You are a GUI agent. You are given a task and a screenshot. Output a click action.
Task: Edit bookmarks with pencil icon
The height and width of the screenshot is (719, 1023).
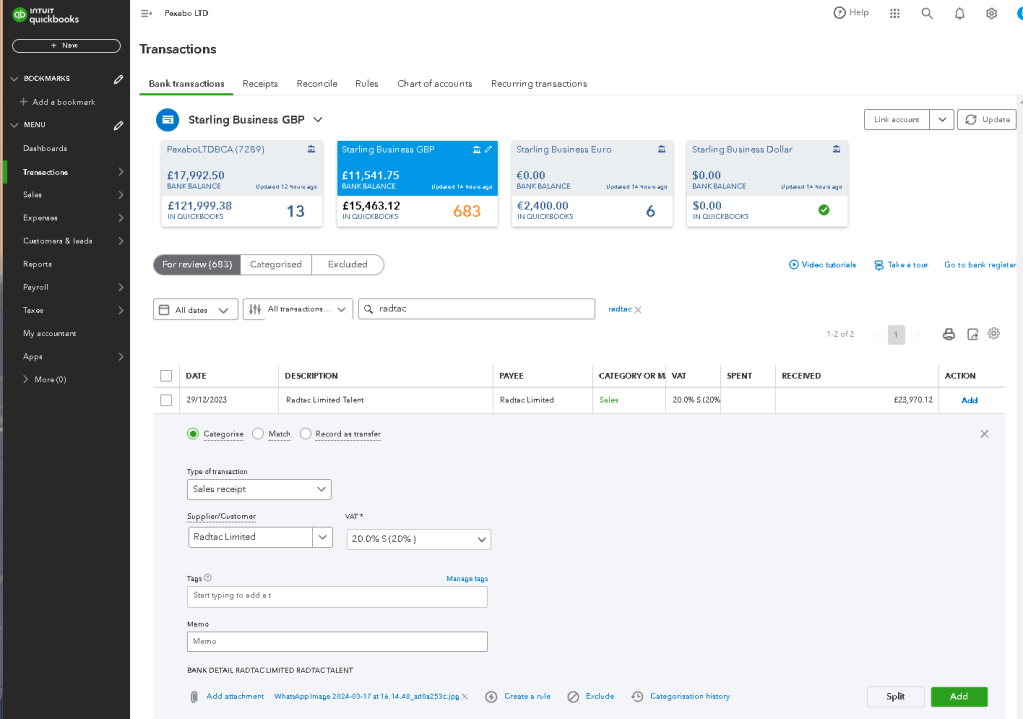(x=118, y=79)
